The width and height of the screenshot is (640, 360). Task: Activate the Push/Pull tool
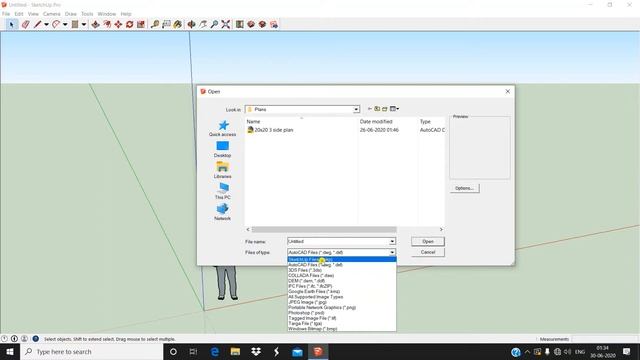point(96,24)
